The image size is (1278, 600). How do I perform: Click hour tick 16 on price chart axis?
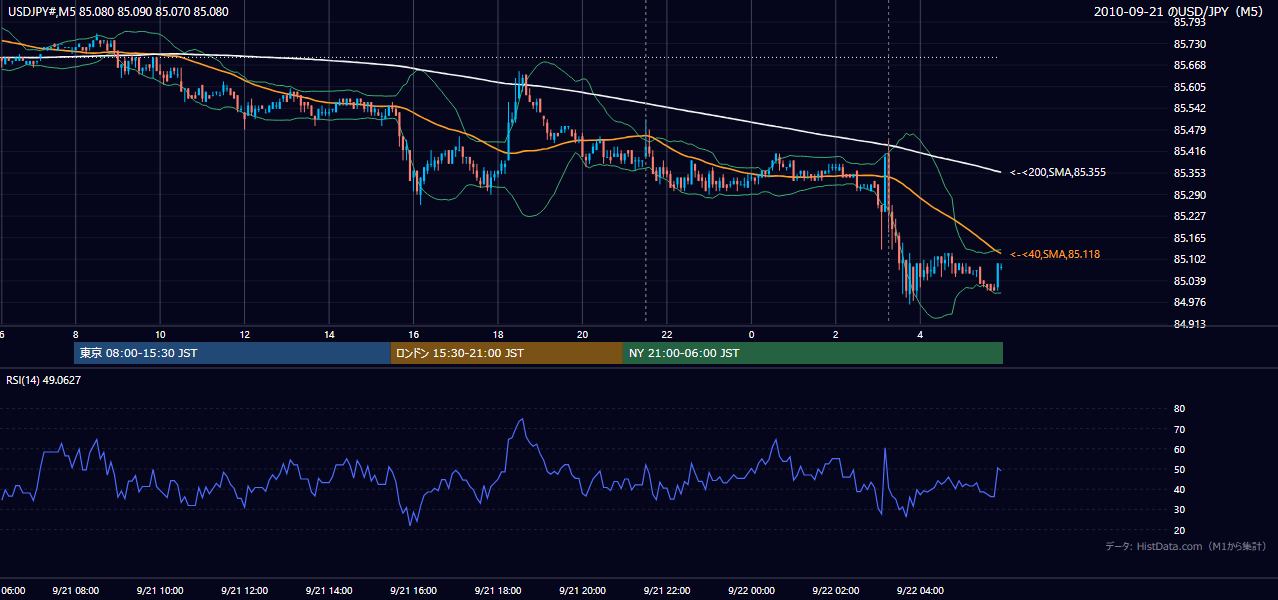coord(413,334)
